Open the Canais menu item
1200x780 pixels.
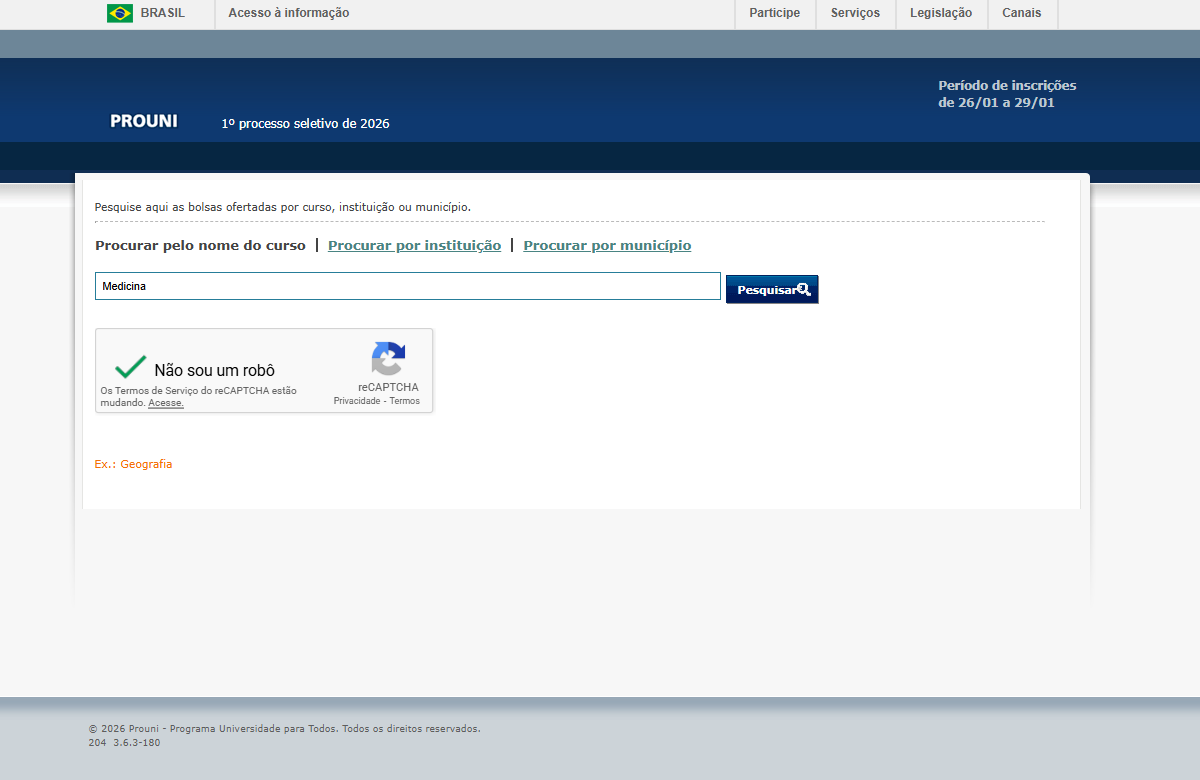click(1021, 13)
